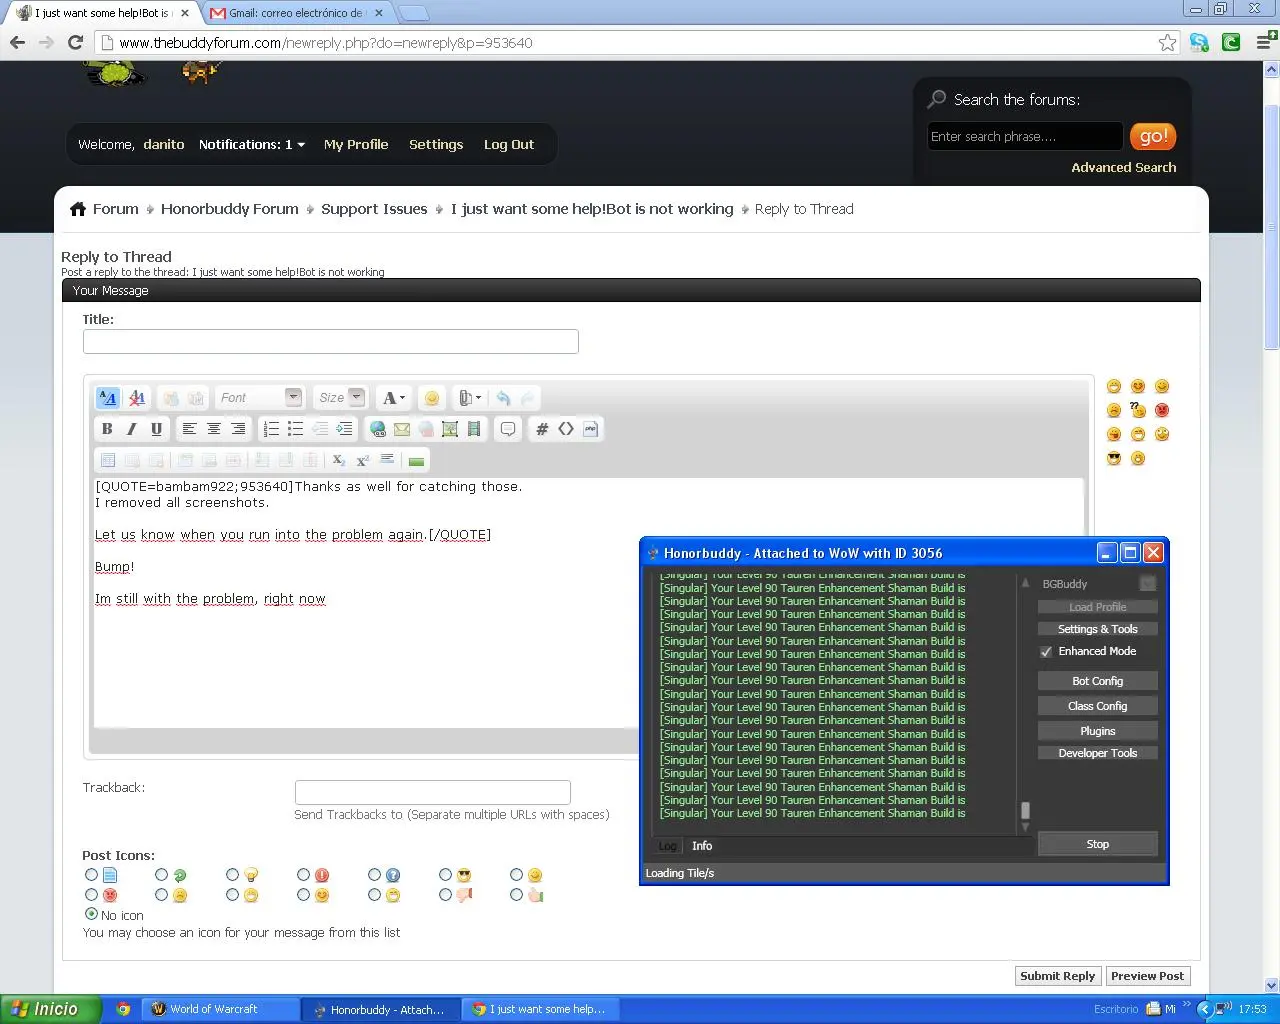Select the lightbulb post icon radio
1280x1024 pixels.
(233, 875)
